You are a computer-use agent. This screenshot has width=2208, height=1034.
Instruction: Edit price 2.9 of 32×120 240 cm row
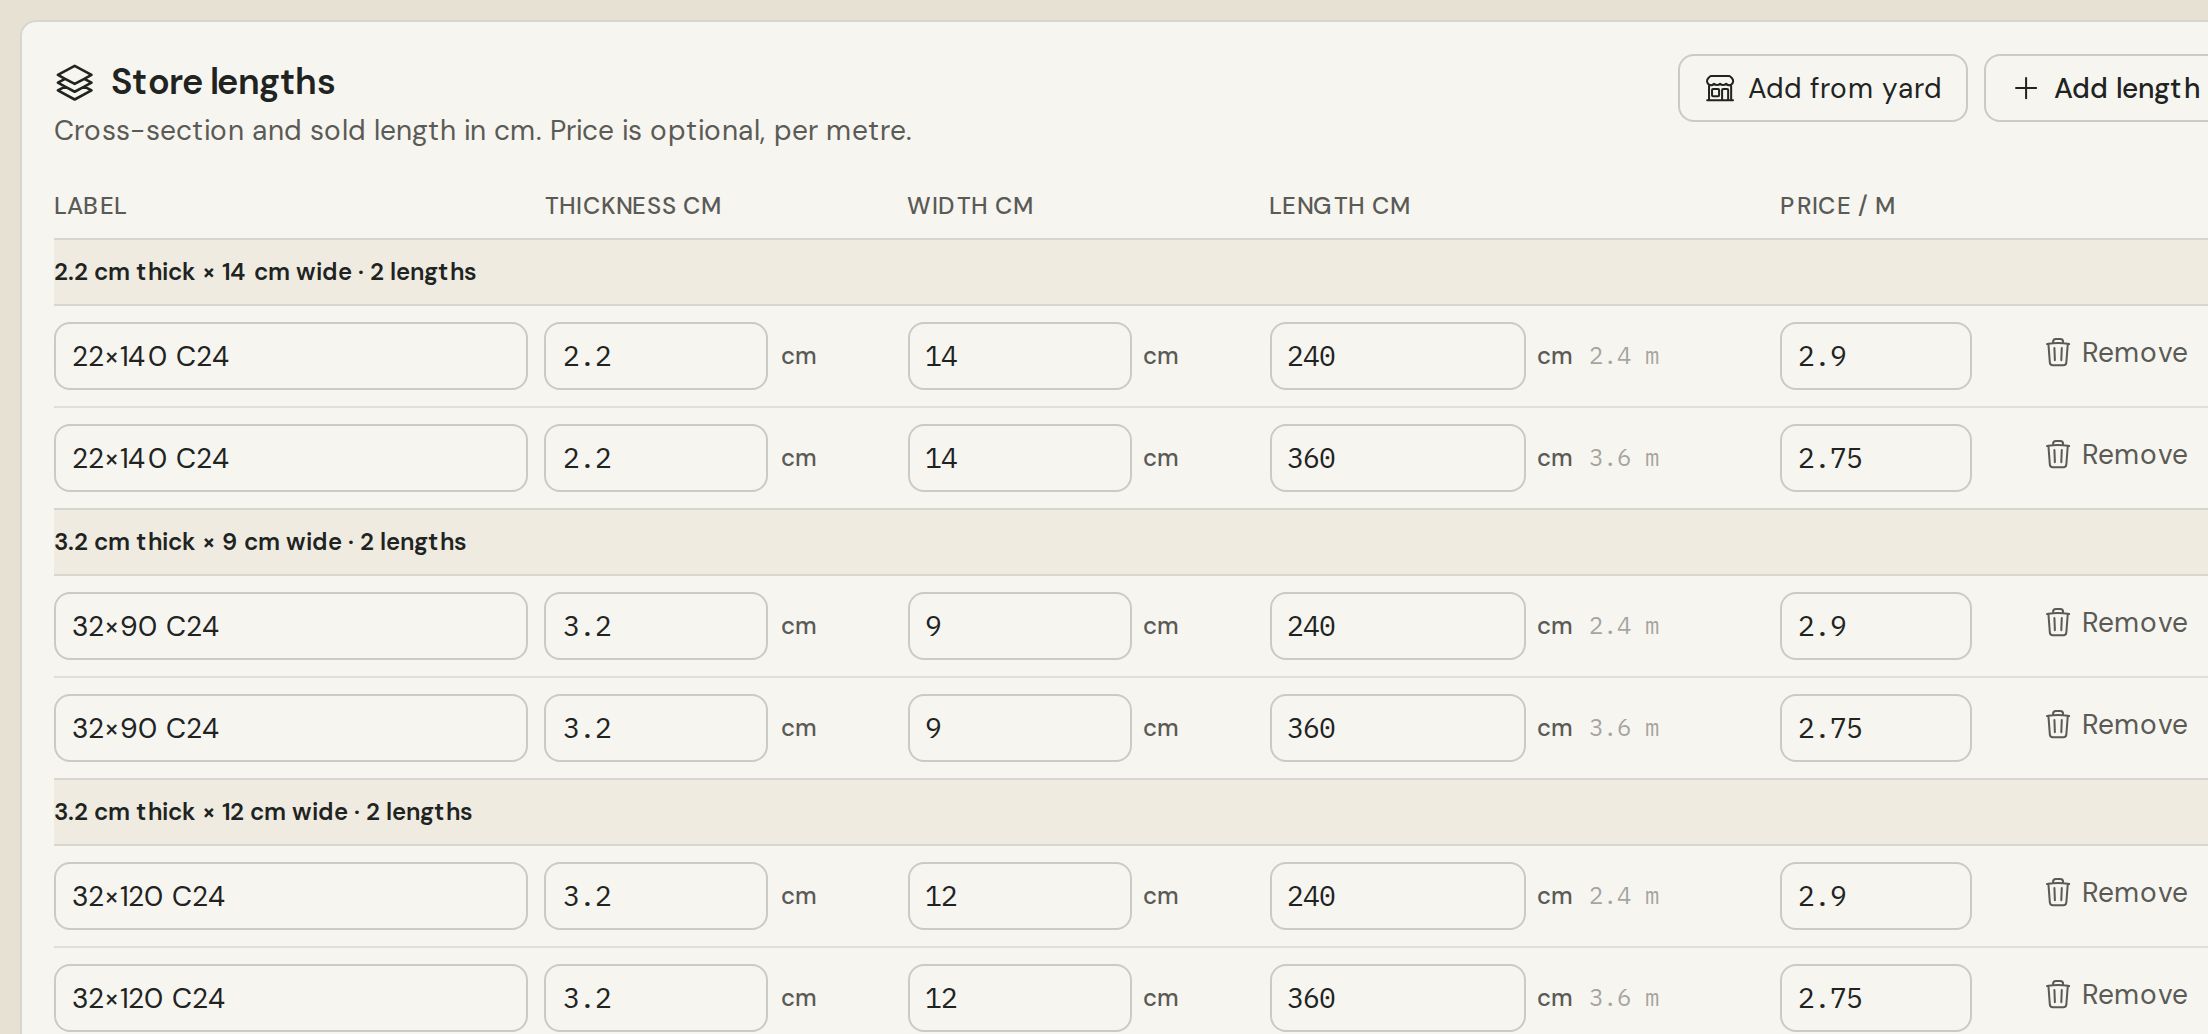click(x=1875, y=896)
